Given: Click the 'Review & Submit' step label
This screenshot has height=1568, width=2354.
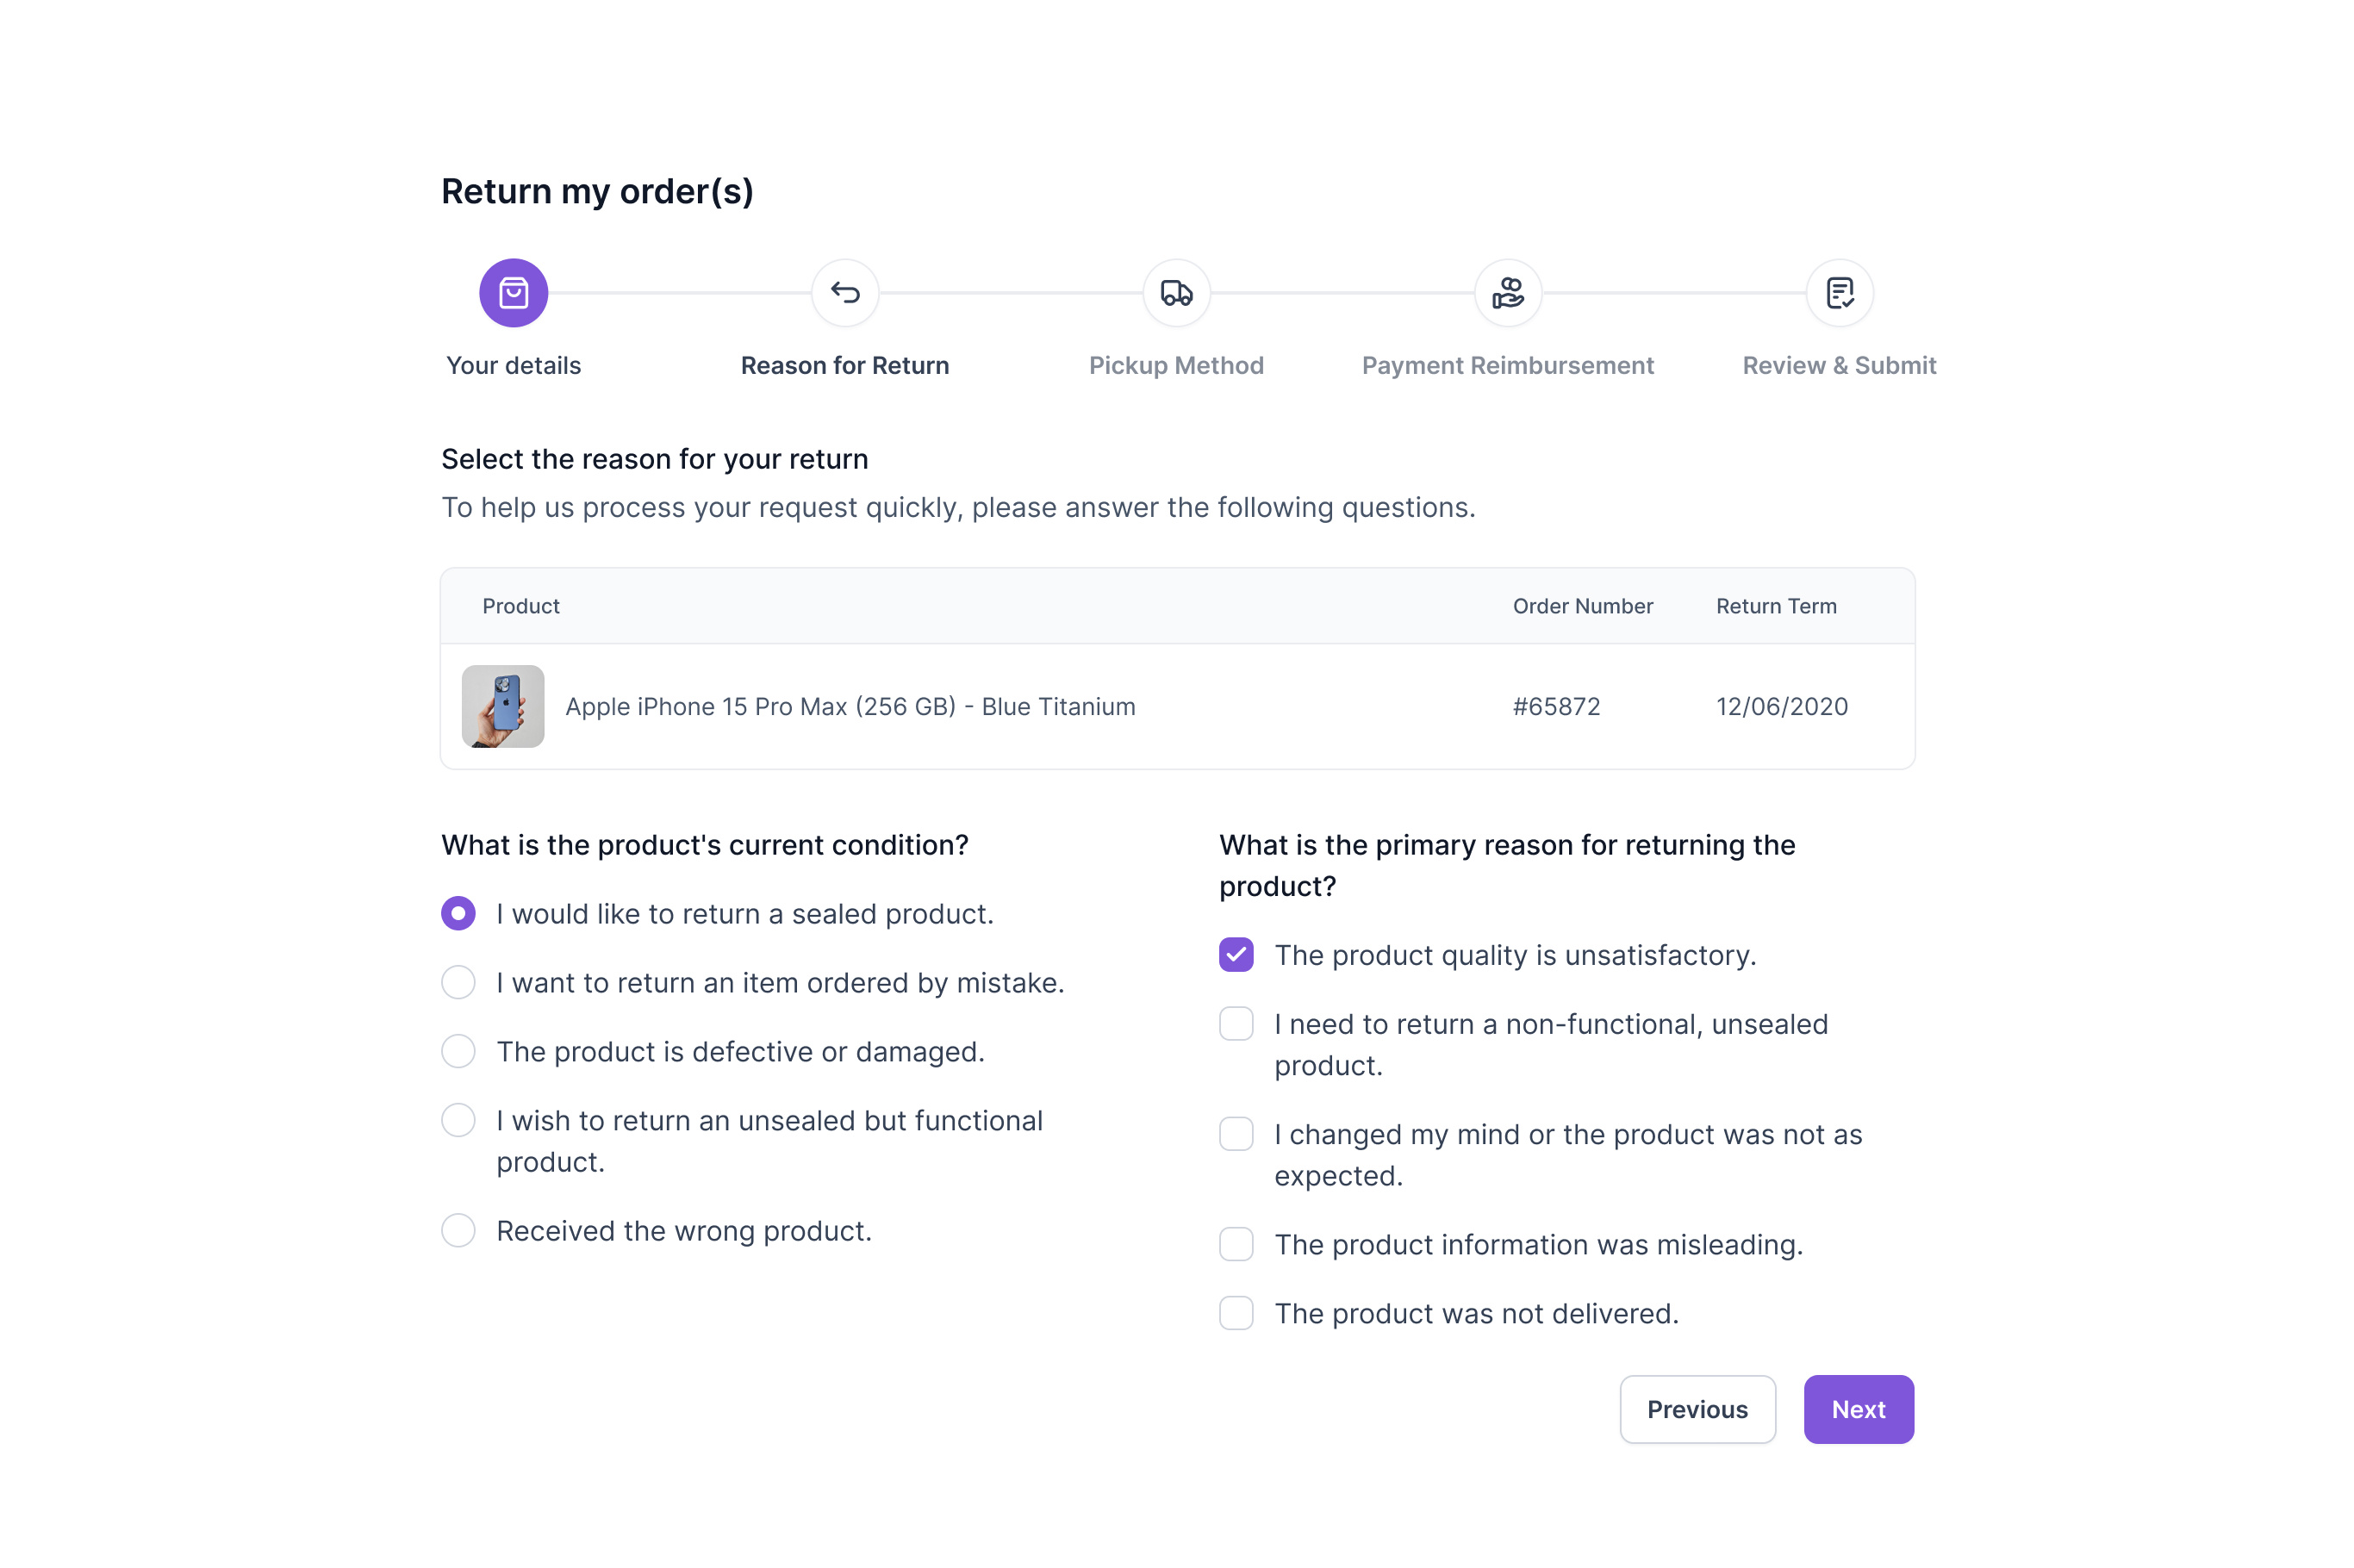Looking at the screenshot, I should (1839, 366).
